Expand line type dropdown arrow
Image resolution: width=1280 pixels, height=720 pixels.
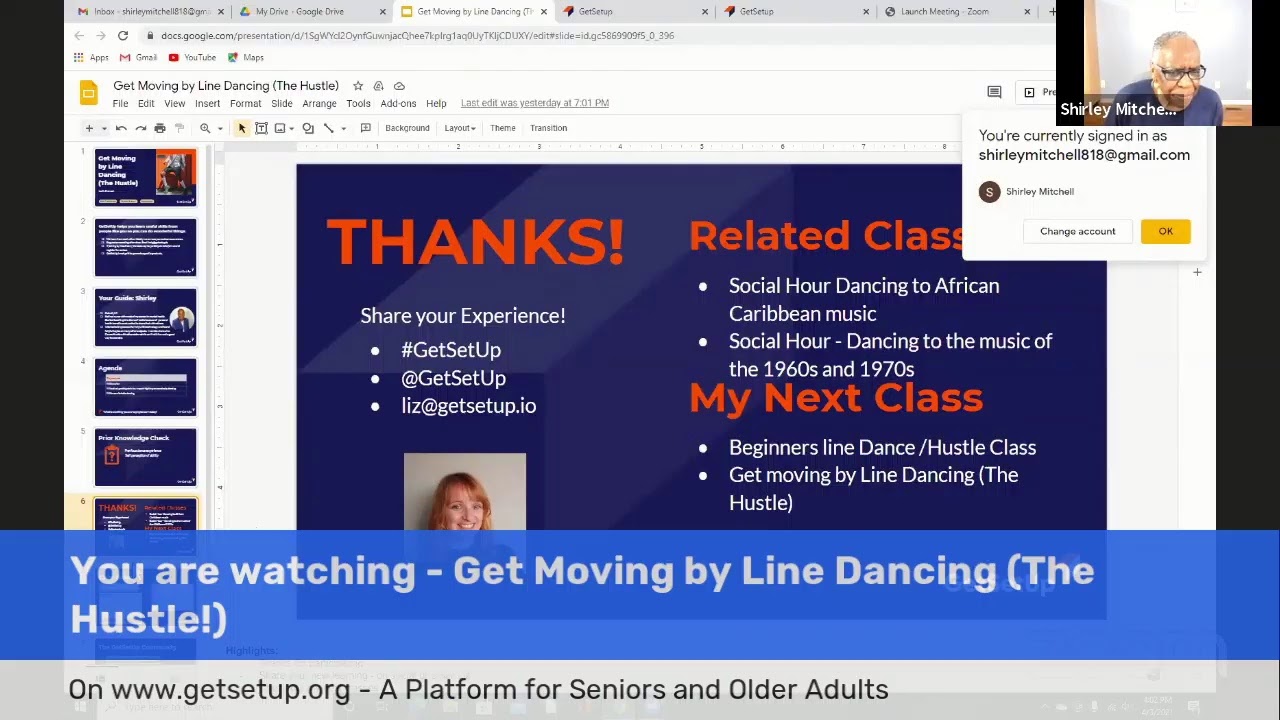click(x=343, y=128)
